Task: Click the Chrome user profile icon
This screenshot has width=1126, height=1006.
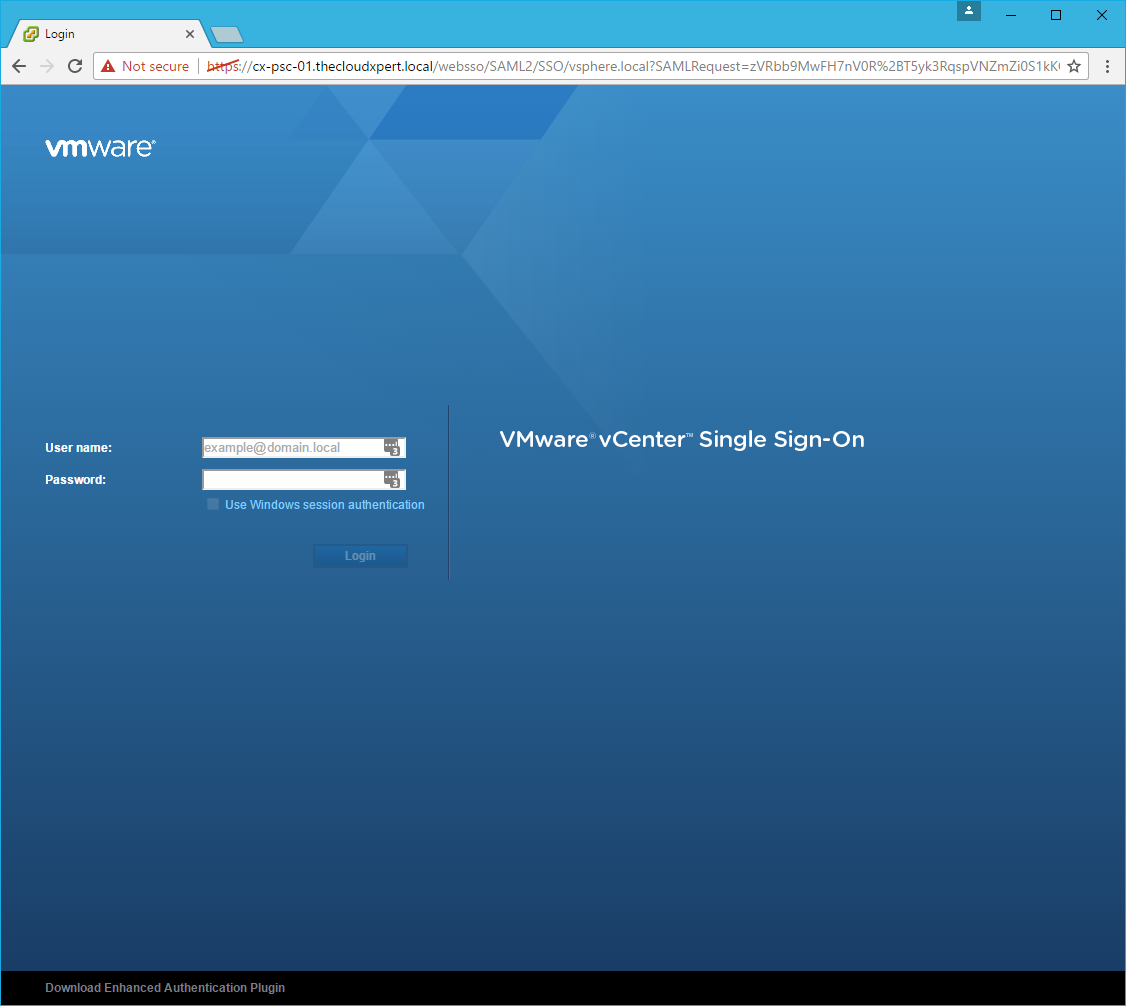Action: 968,11
